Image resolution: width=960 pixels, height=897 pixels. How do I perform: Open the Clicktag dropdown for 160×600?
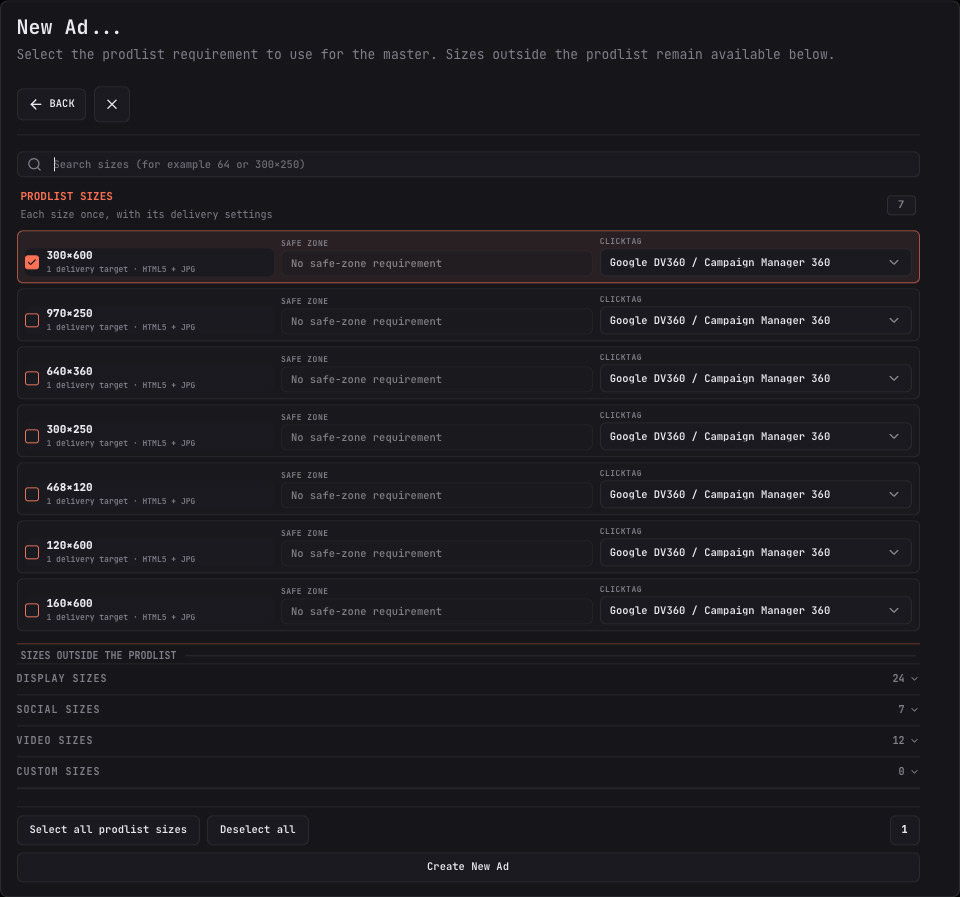click(x=755, y=610)
